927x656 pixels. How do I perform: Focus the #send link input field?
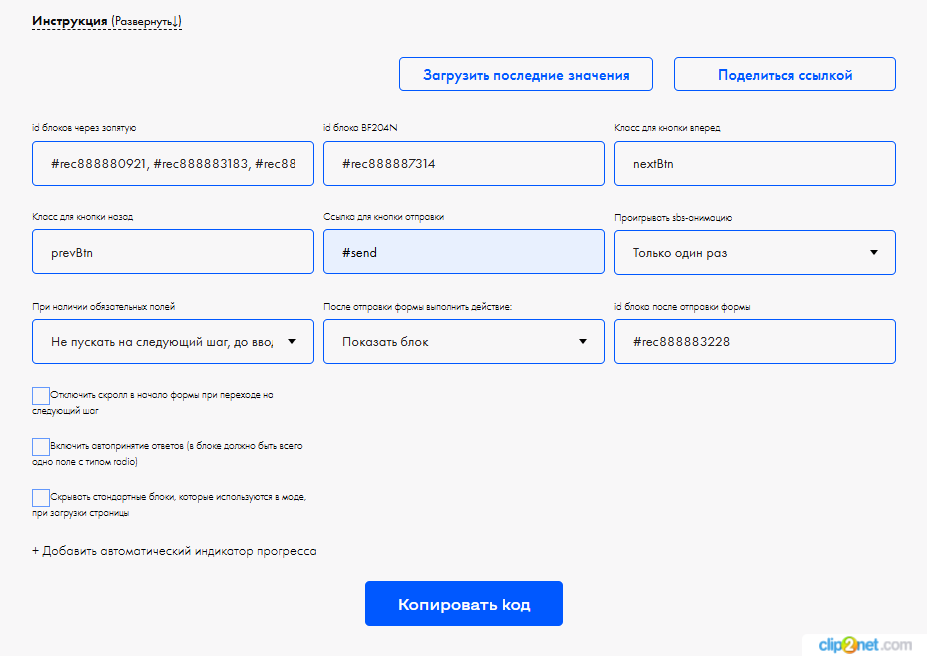coord(463,253)
